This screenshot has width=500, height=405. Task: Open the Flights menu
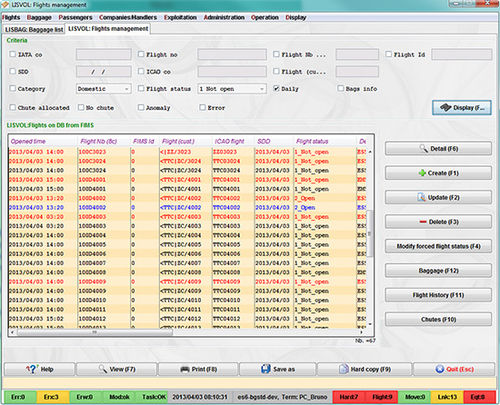tap(11, 17)
